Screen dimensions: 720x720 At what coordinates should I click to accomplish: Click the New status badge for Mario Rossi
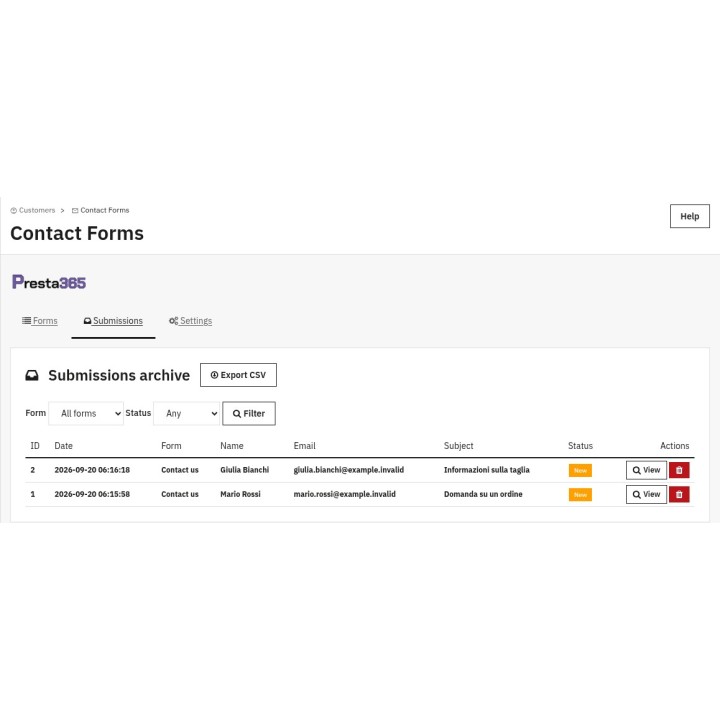point(580,495)
